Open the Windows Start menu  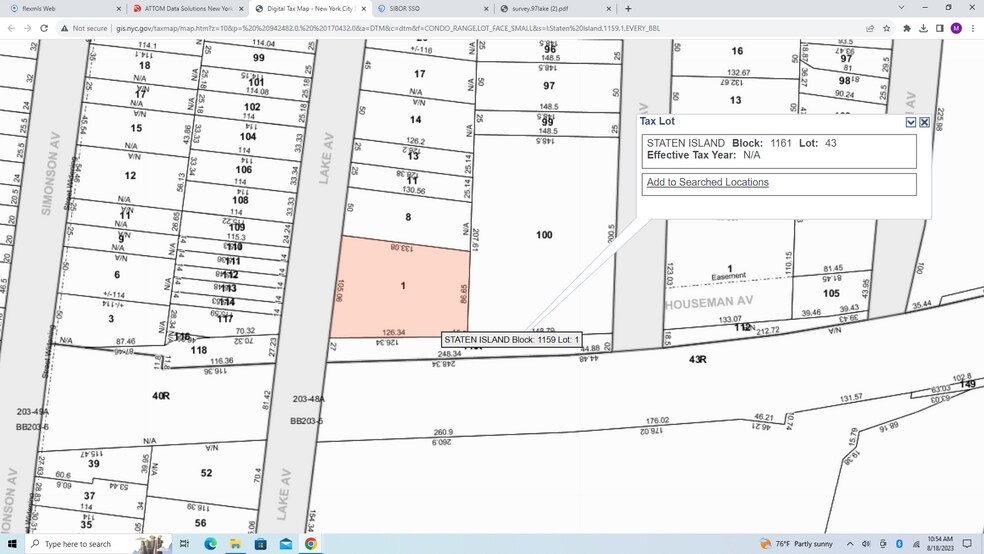coord(11,543)
